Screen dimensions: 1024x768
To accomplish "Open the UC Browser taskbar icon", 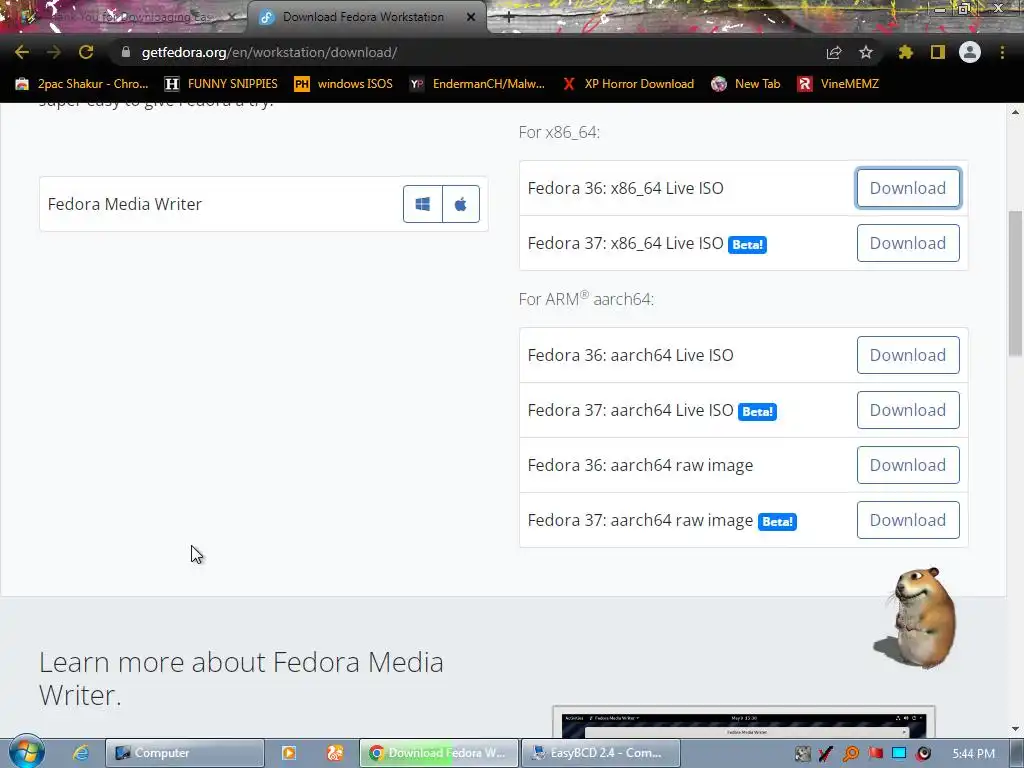I will pyautogui.click(x=335, y=753).
